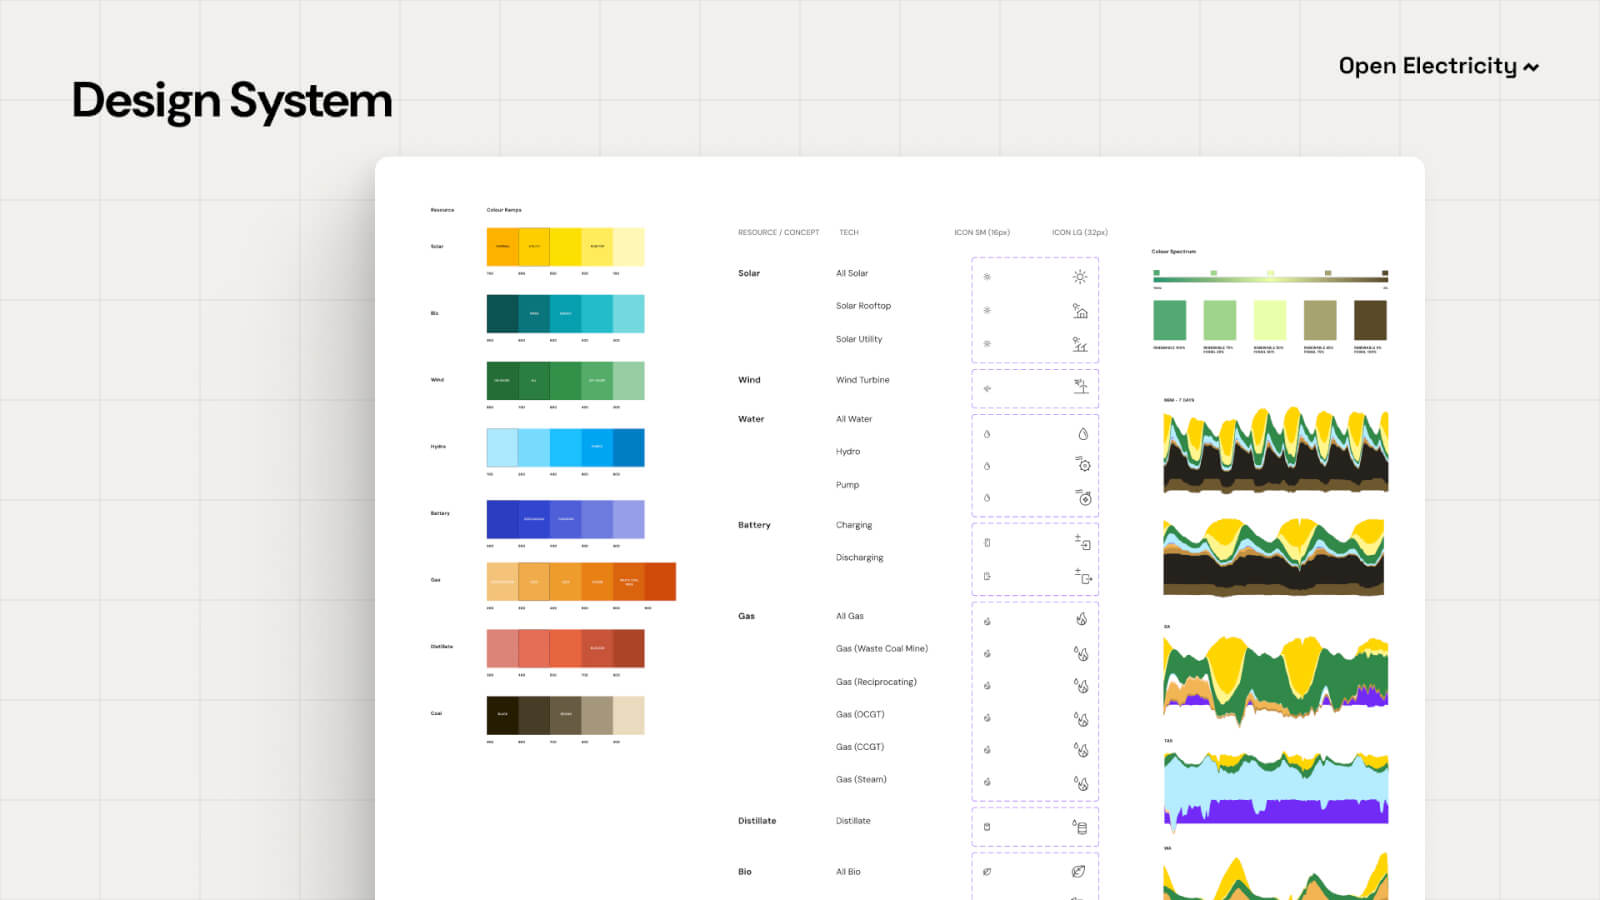Select the large All Water droplet icon
The height and width of the screenshot is (900, 1600).
[x=1082, y=434]
